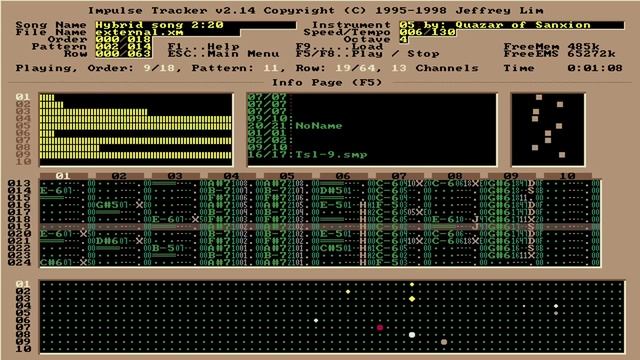Click note D#6 on row 021, channel 02

[x=107, y=241]
